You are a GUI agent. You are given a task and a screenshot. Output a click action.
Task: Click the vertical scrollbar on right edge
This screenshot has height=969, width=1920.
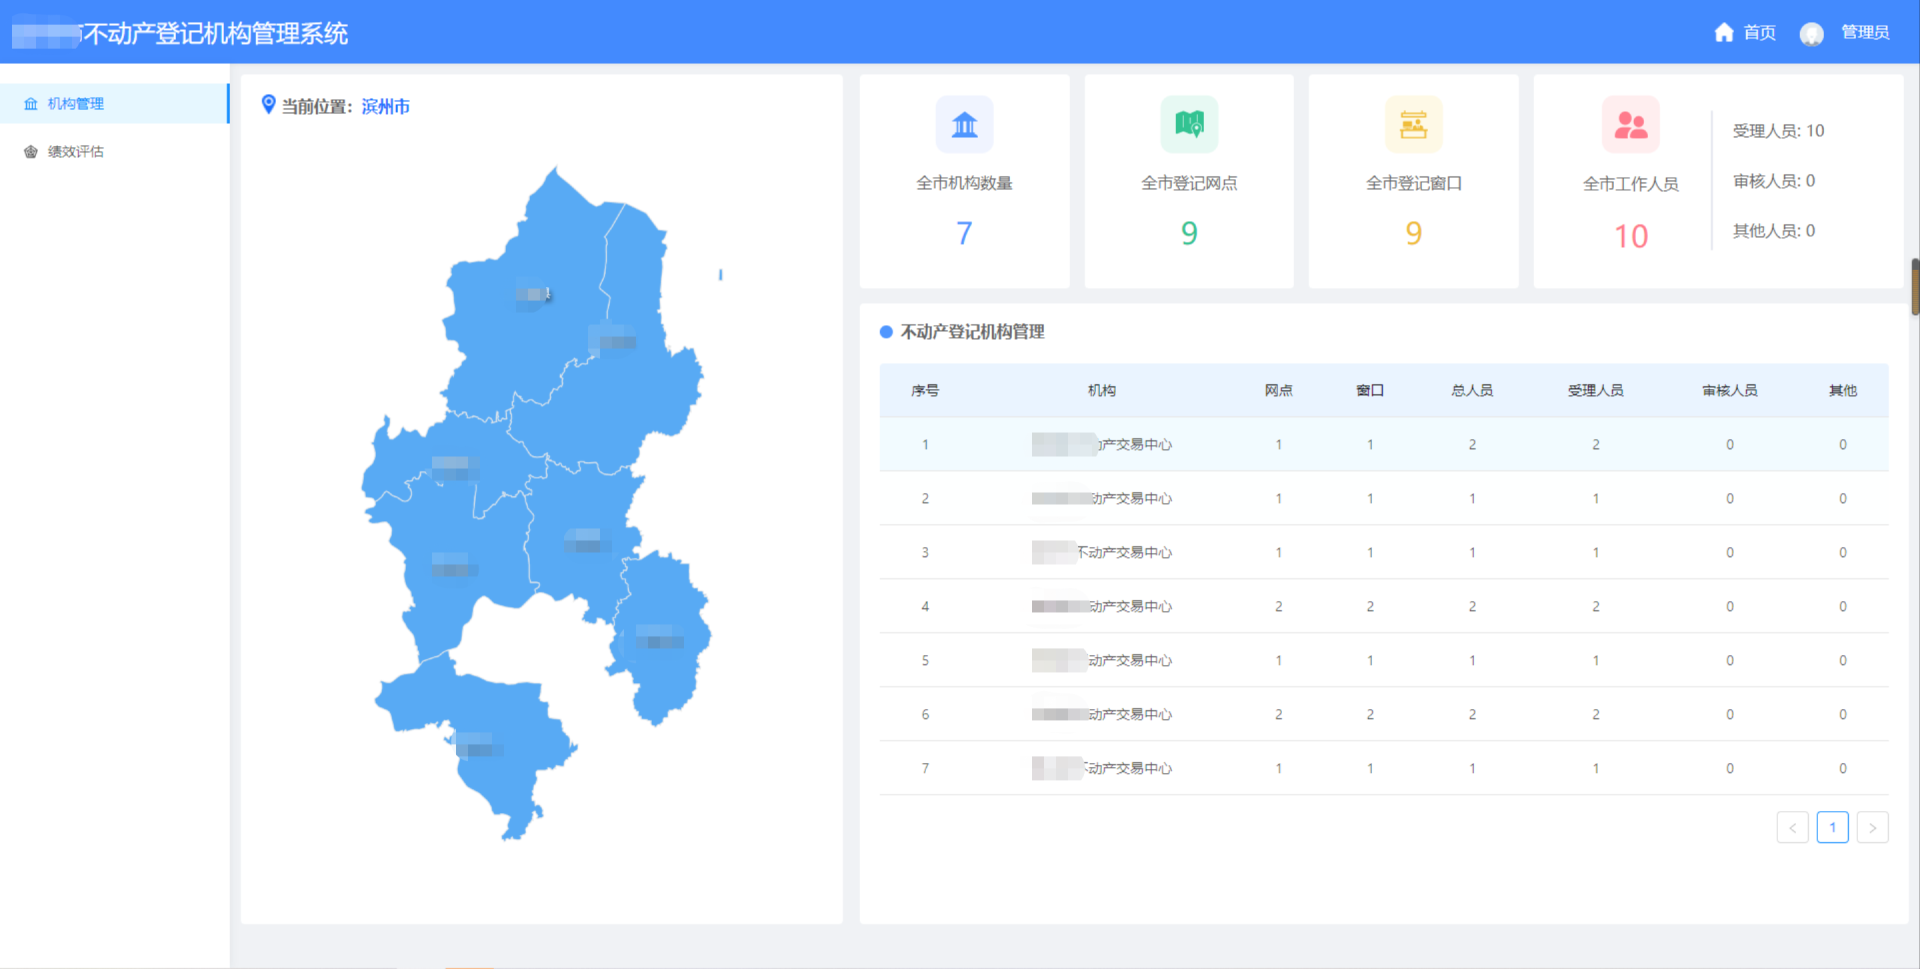(1914, 287)
